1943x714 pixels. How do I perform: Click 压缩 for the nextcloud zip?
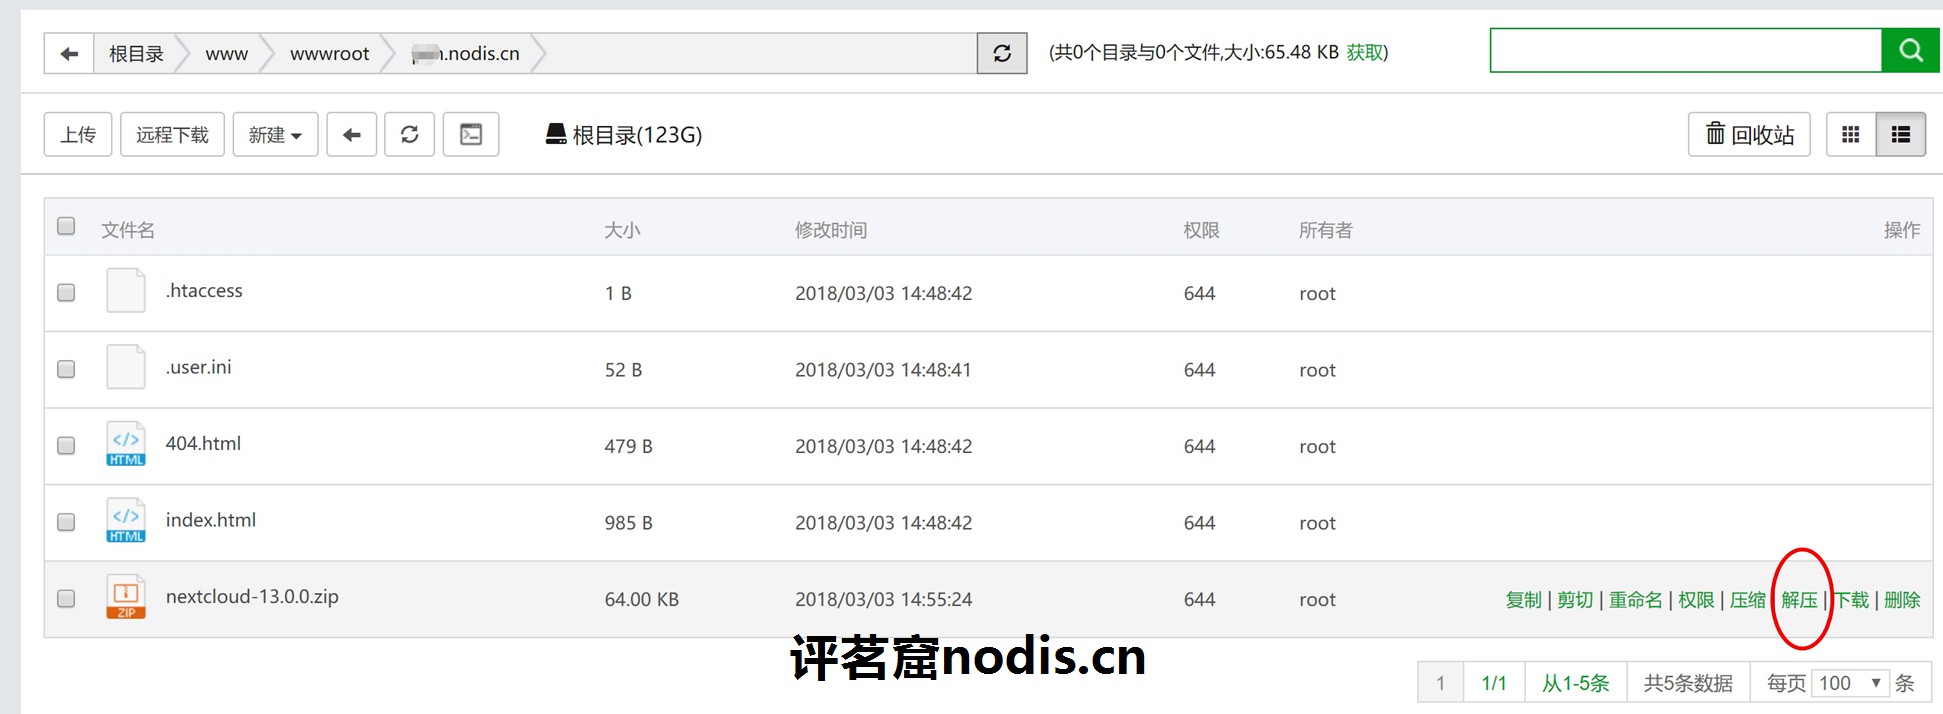coord(1748,599)
